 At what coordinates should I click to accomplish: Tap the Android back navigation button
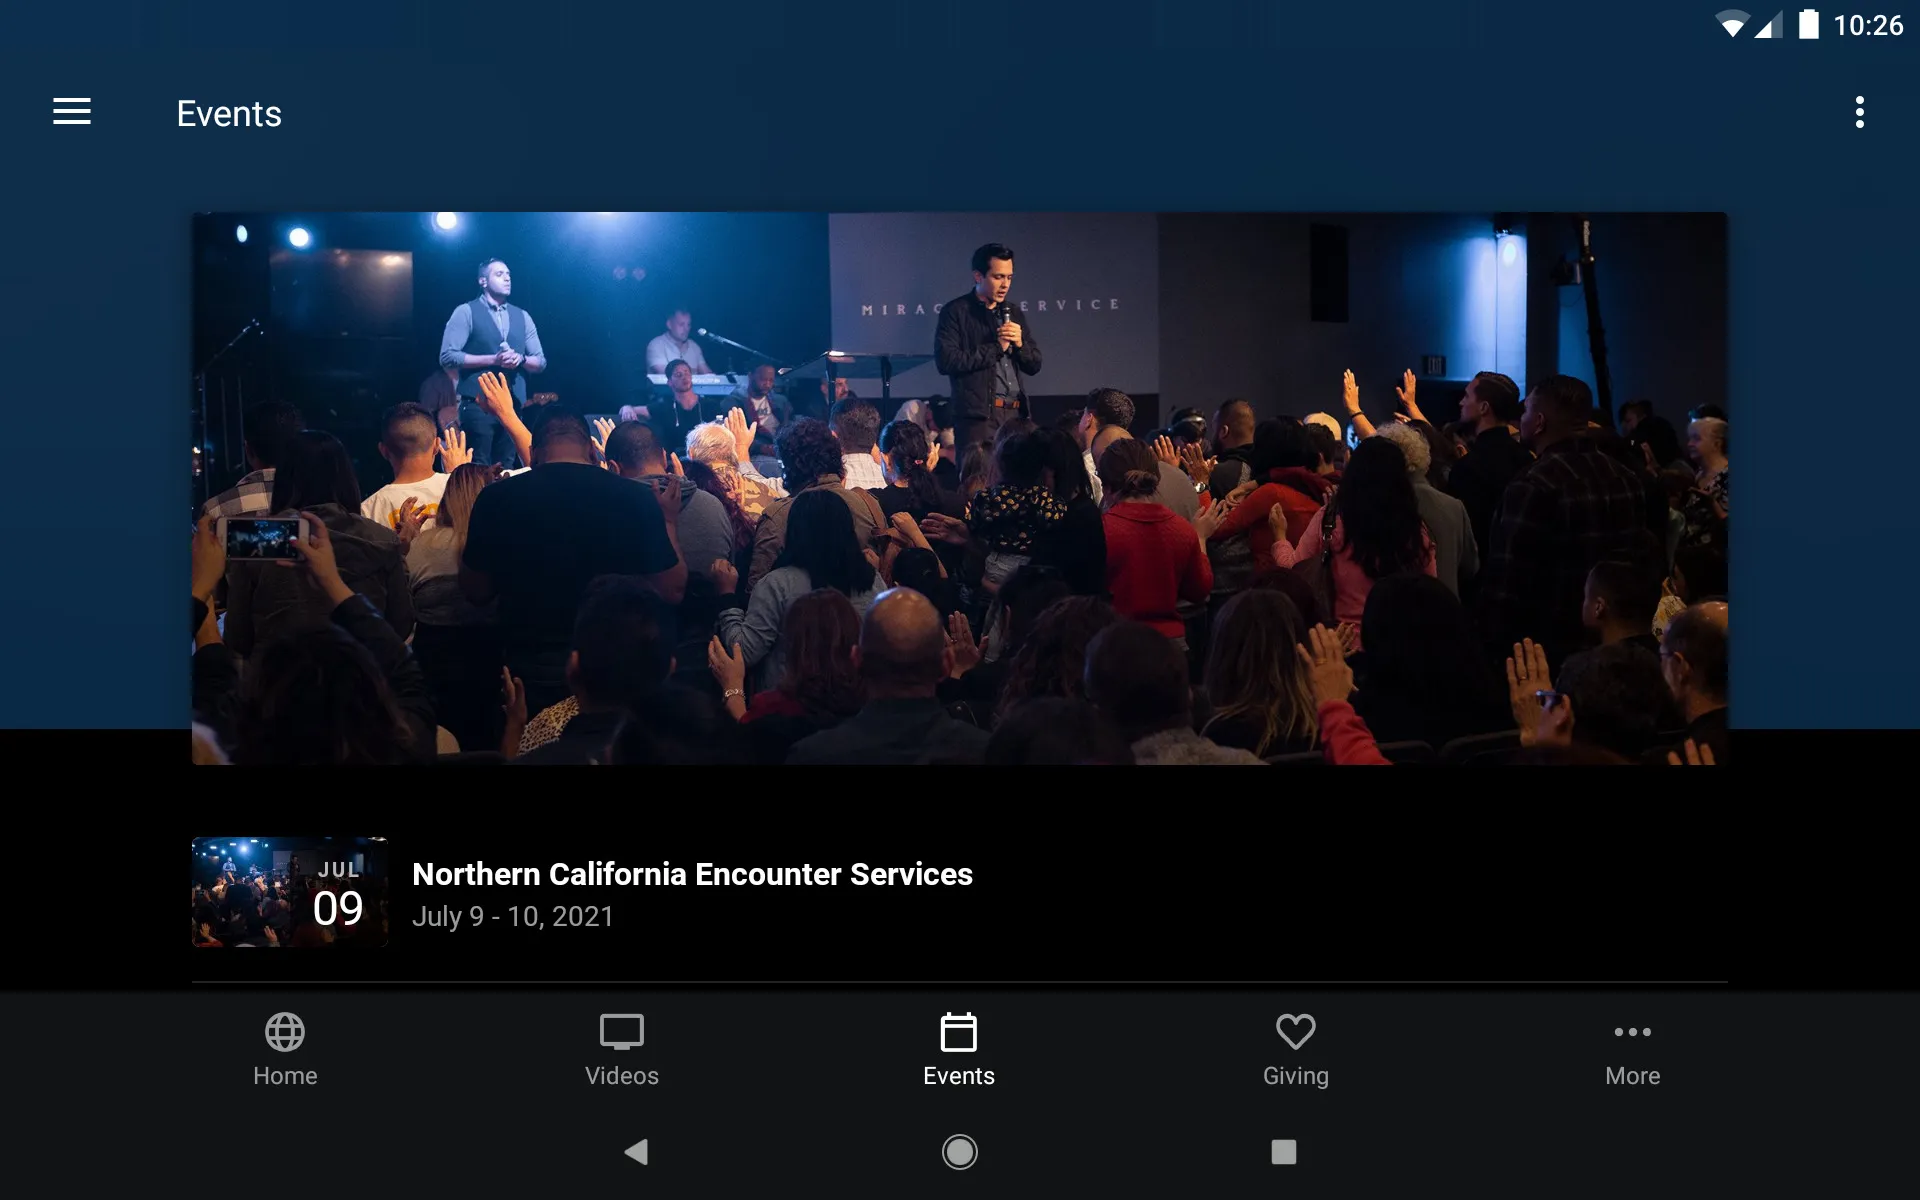click(x=634, y=1152)
